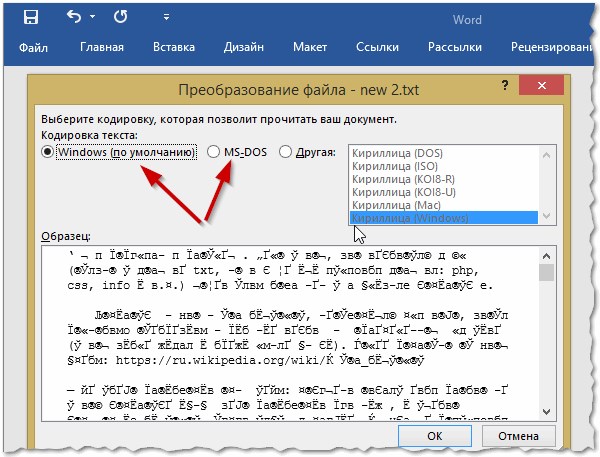Click sample preview scroll up arrow
Screen dimensions: 600x457
tap(546, 256)
